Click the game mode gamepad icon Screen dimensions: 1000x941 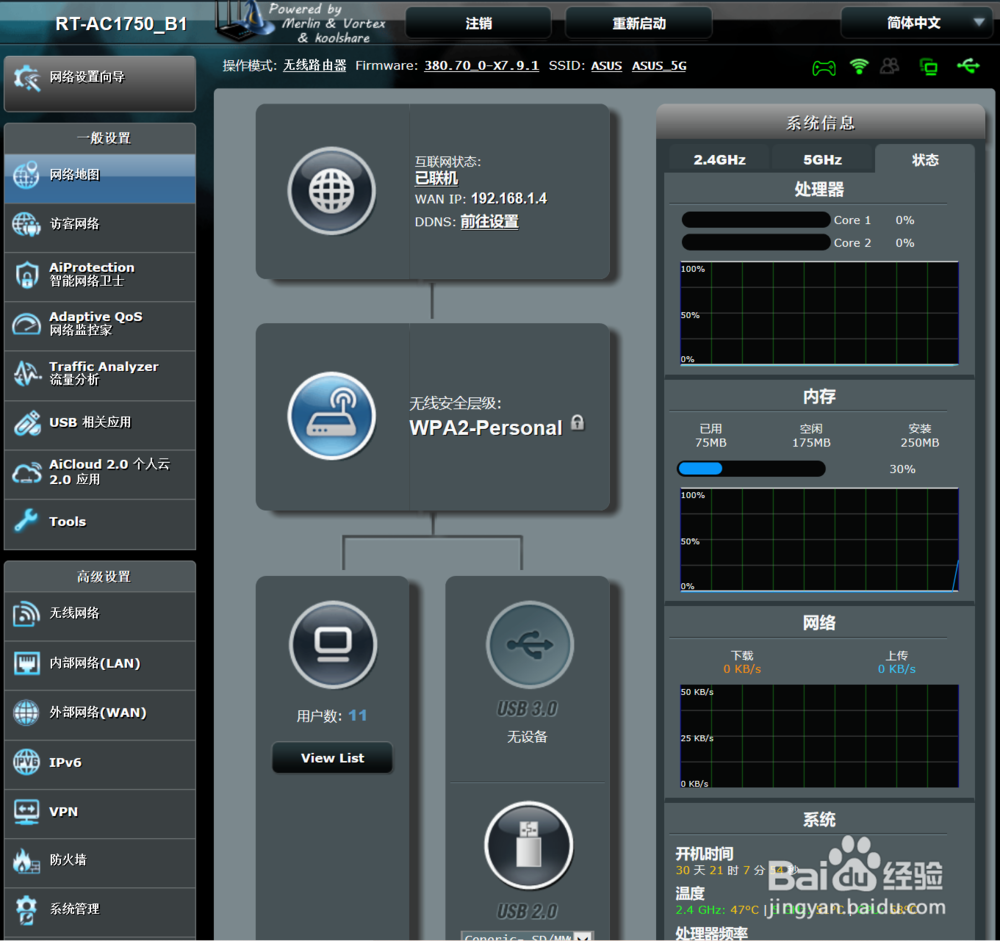(823, 67)
